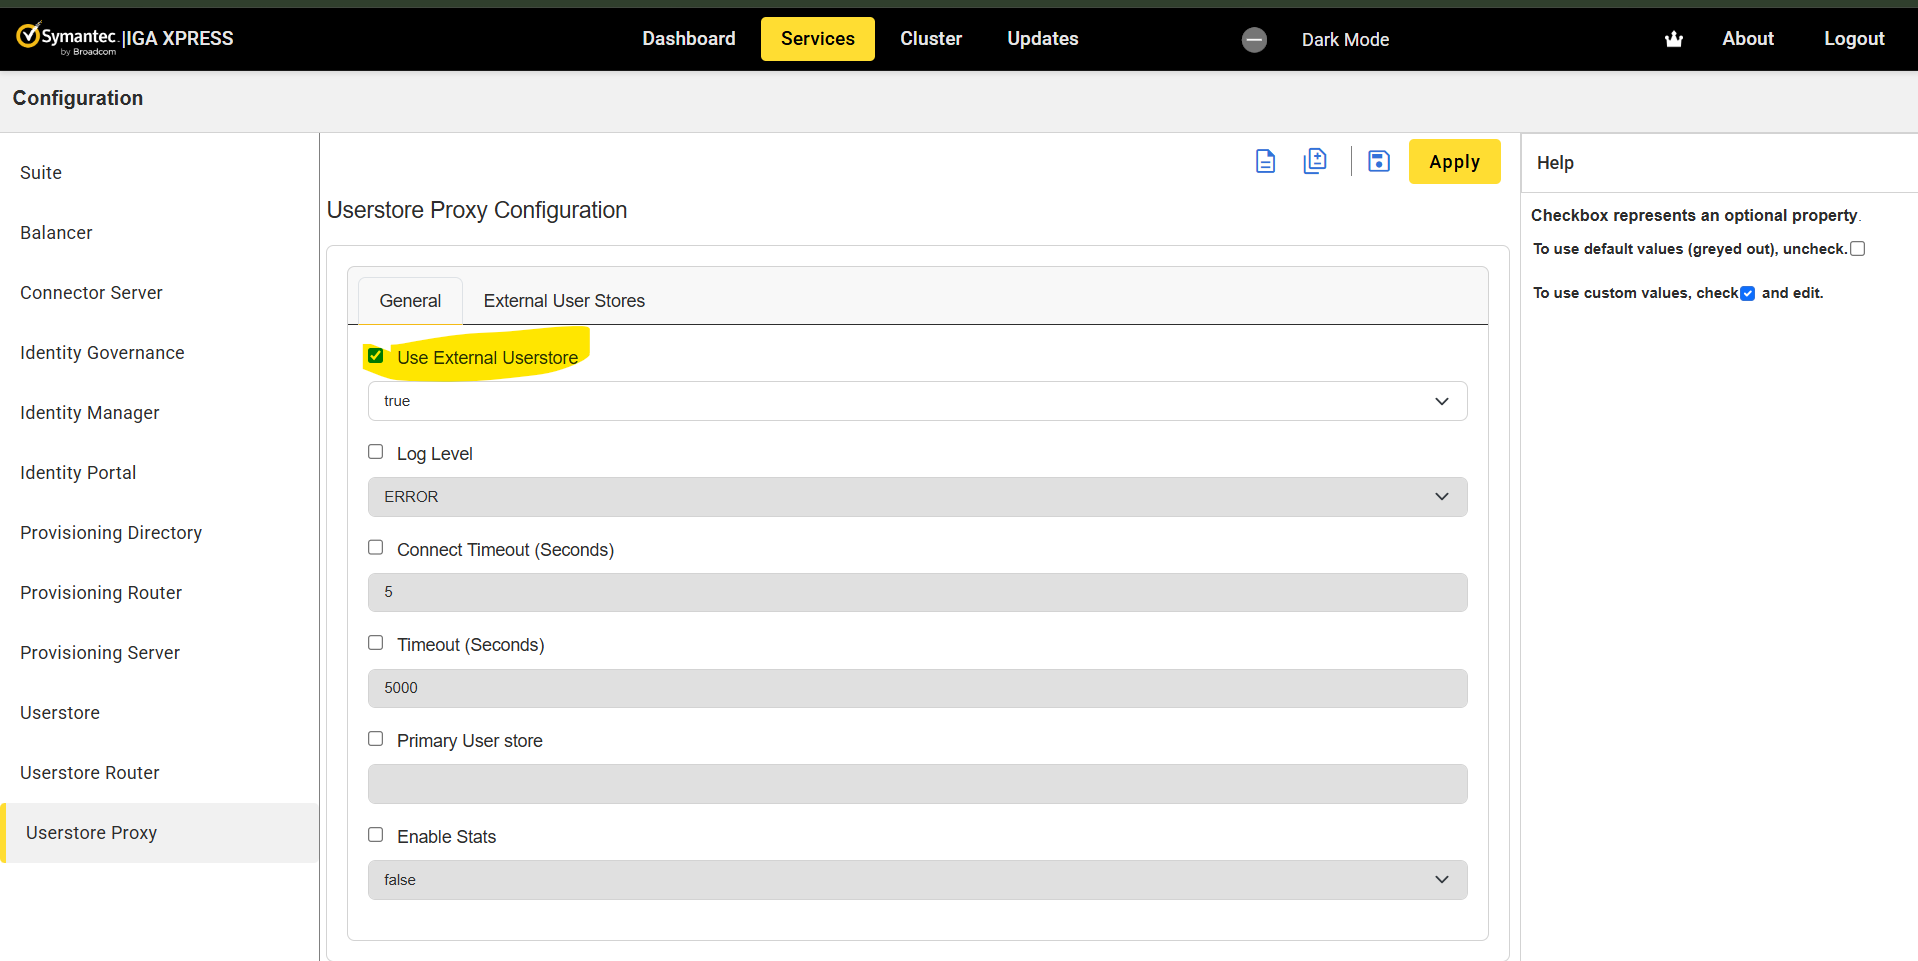The image size is (1918, 961).
Task: Open the Enable Stats false dropdown
Action: point(917,880)
